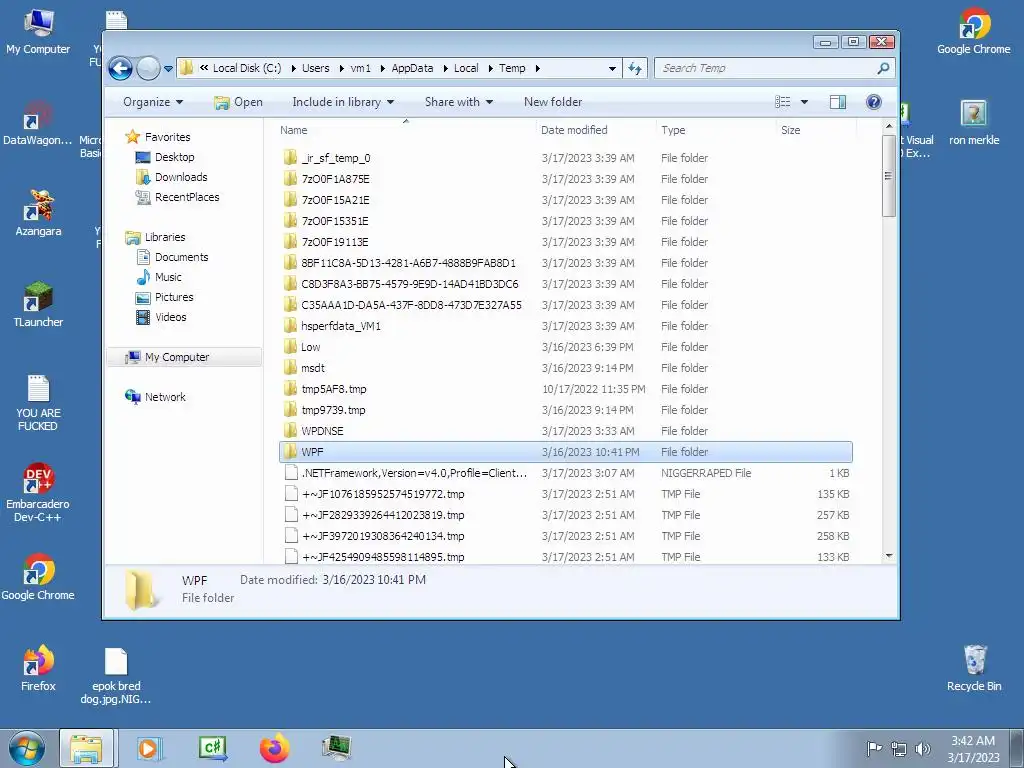Click the Forward navigation arrow
The width and height of the screenshot is (1024, 768).
tap(148, 68)
